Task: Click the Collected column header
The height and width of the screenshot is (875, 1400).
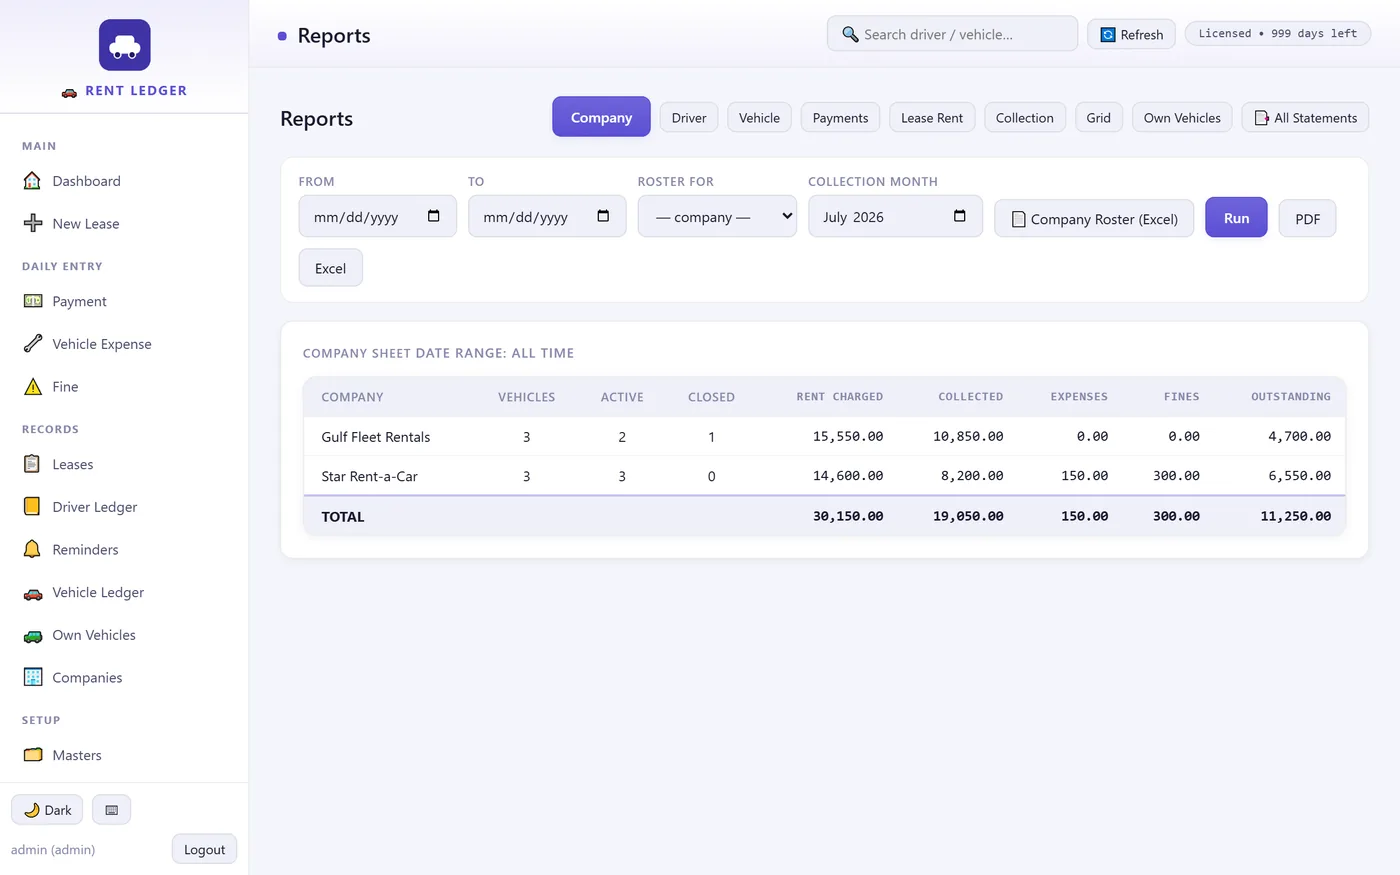Action: point(970,397)
